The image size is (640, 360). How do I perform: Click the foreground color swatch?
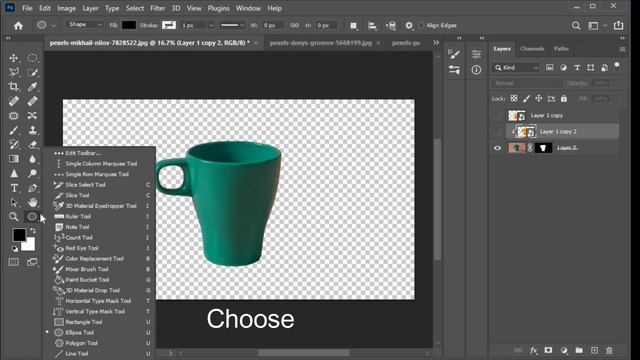[x=19, y=235]
